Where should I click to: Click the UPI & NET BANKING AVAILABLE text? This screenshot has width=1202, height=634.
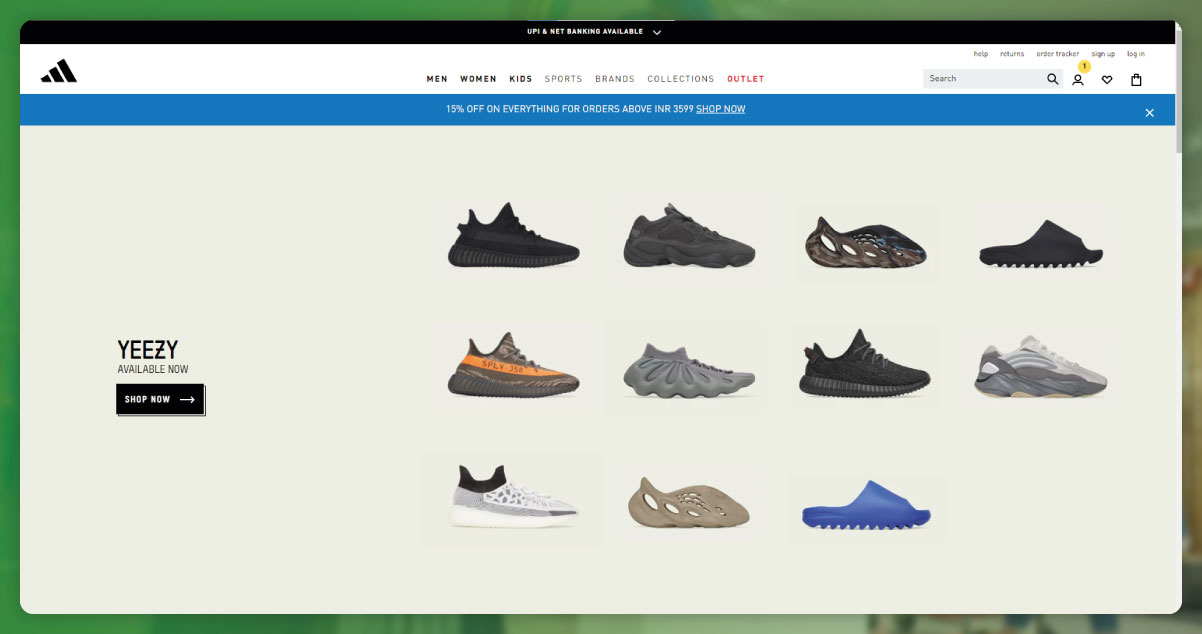(585, 32)
